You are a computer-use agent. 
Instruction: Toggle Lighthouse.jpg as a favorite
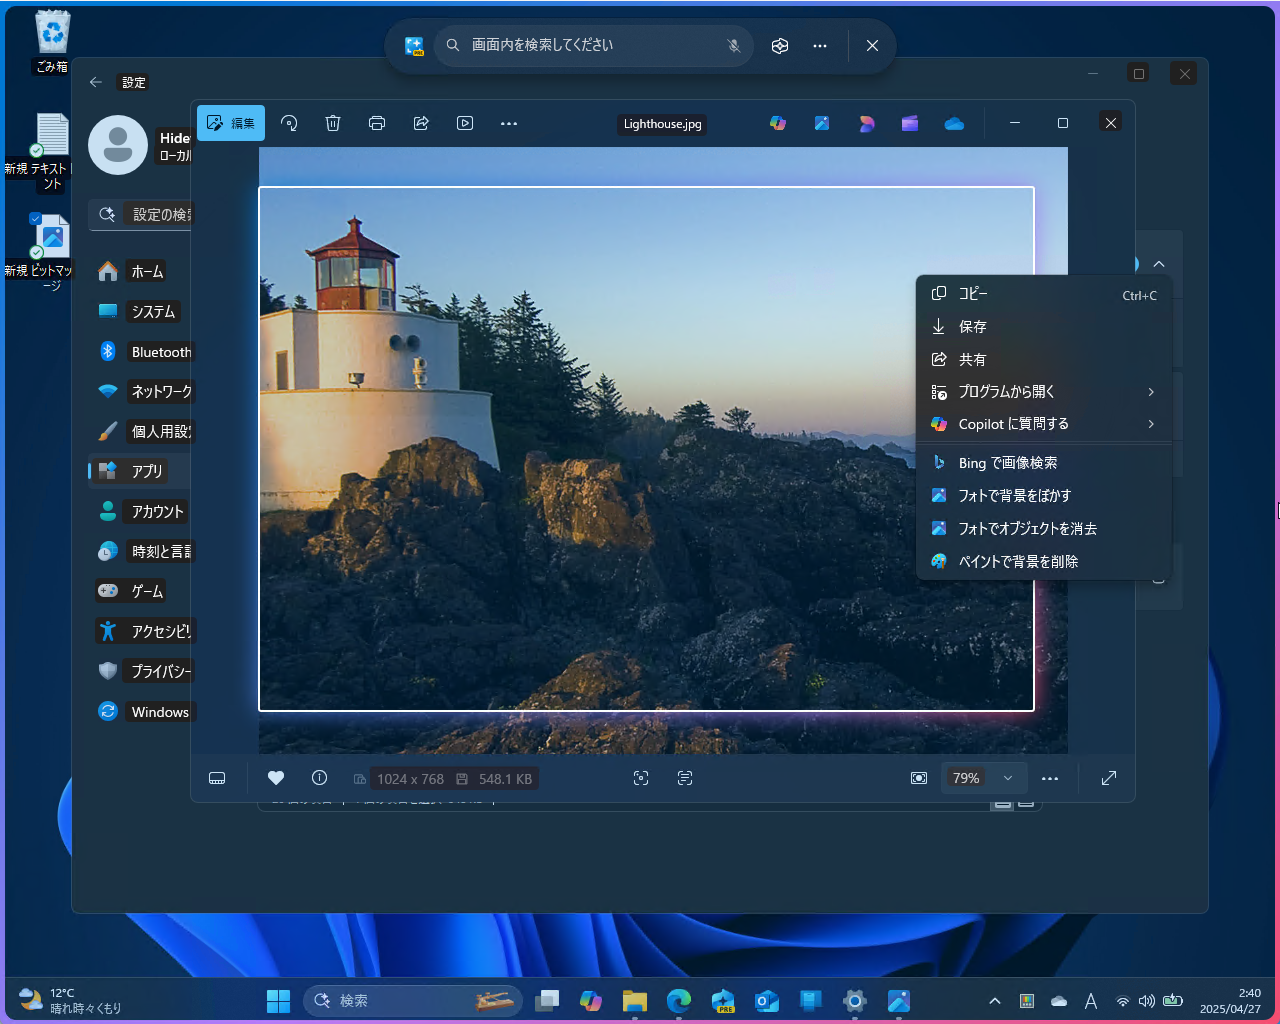coord(275,778)
